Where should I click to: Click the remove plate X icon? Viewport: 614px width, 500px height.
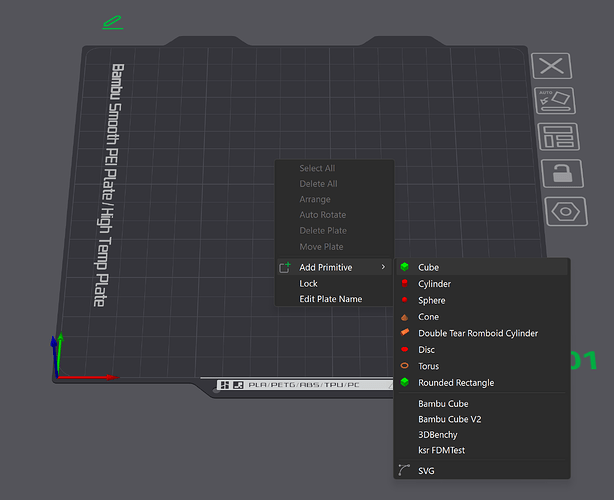pos(551,66)
